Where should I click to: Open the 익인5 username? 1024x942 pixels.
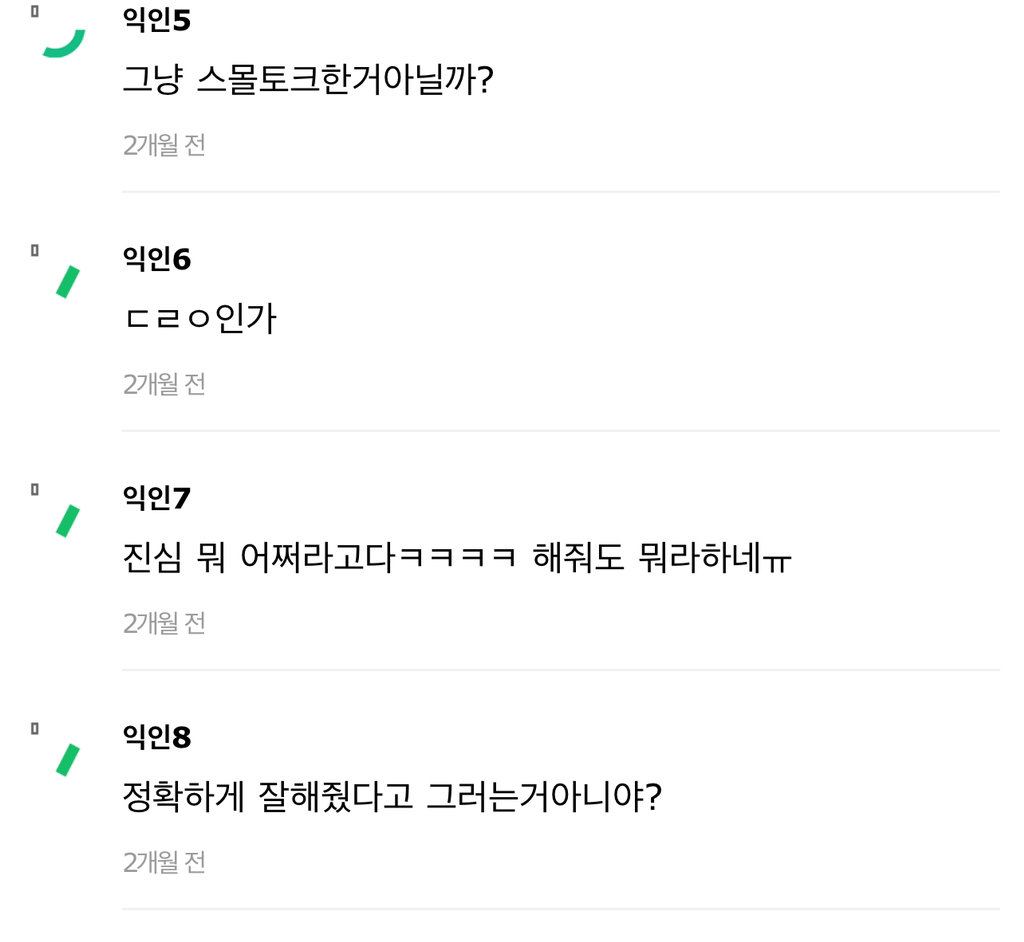pyautogui.click(x=156, y=21)
